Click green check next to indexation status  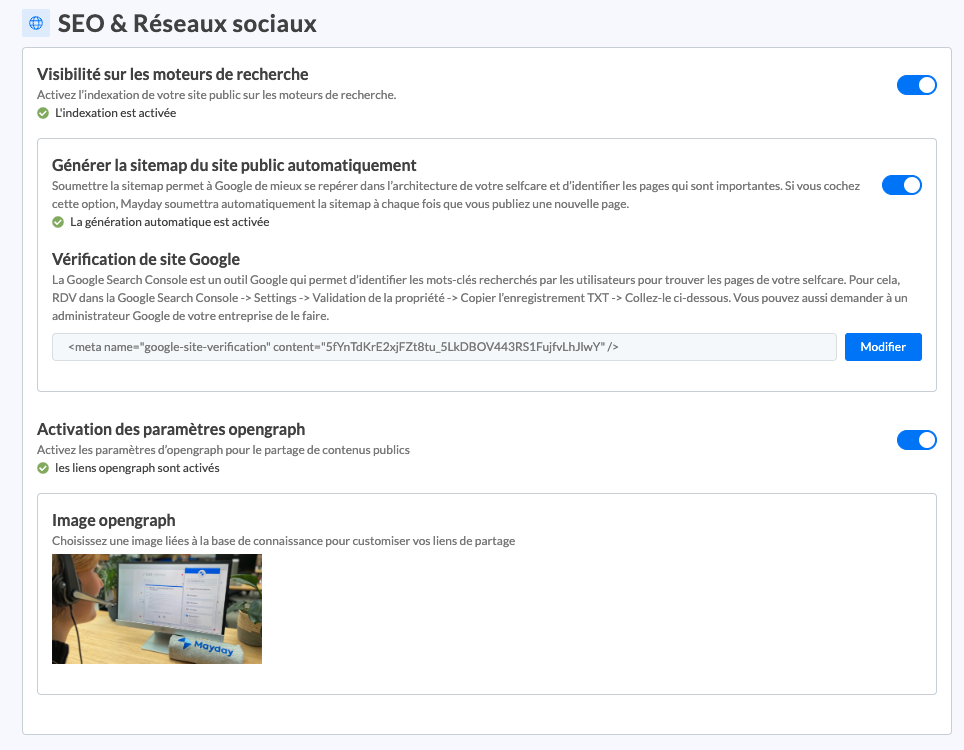[x=43, y=113]
